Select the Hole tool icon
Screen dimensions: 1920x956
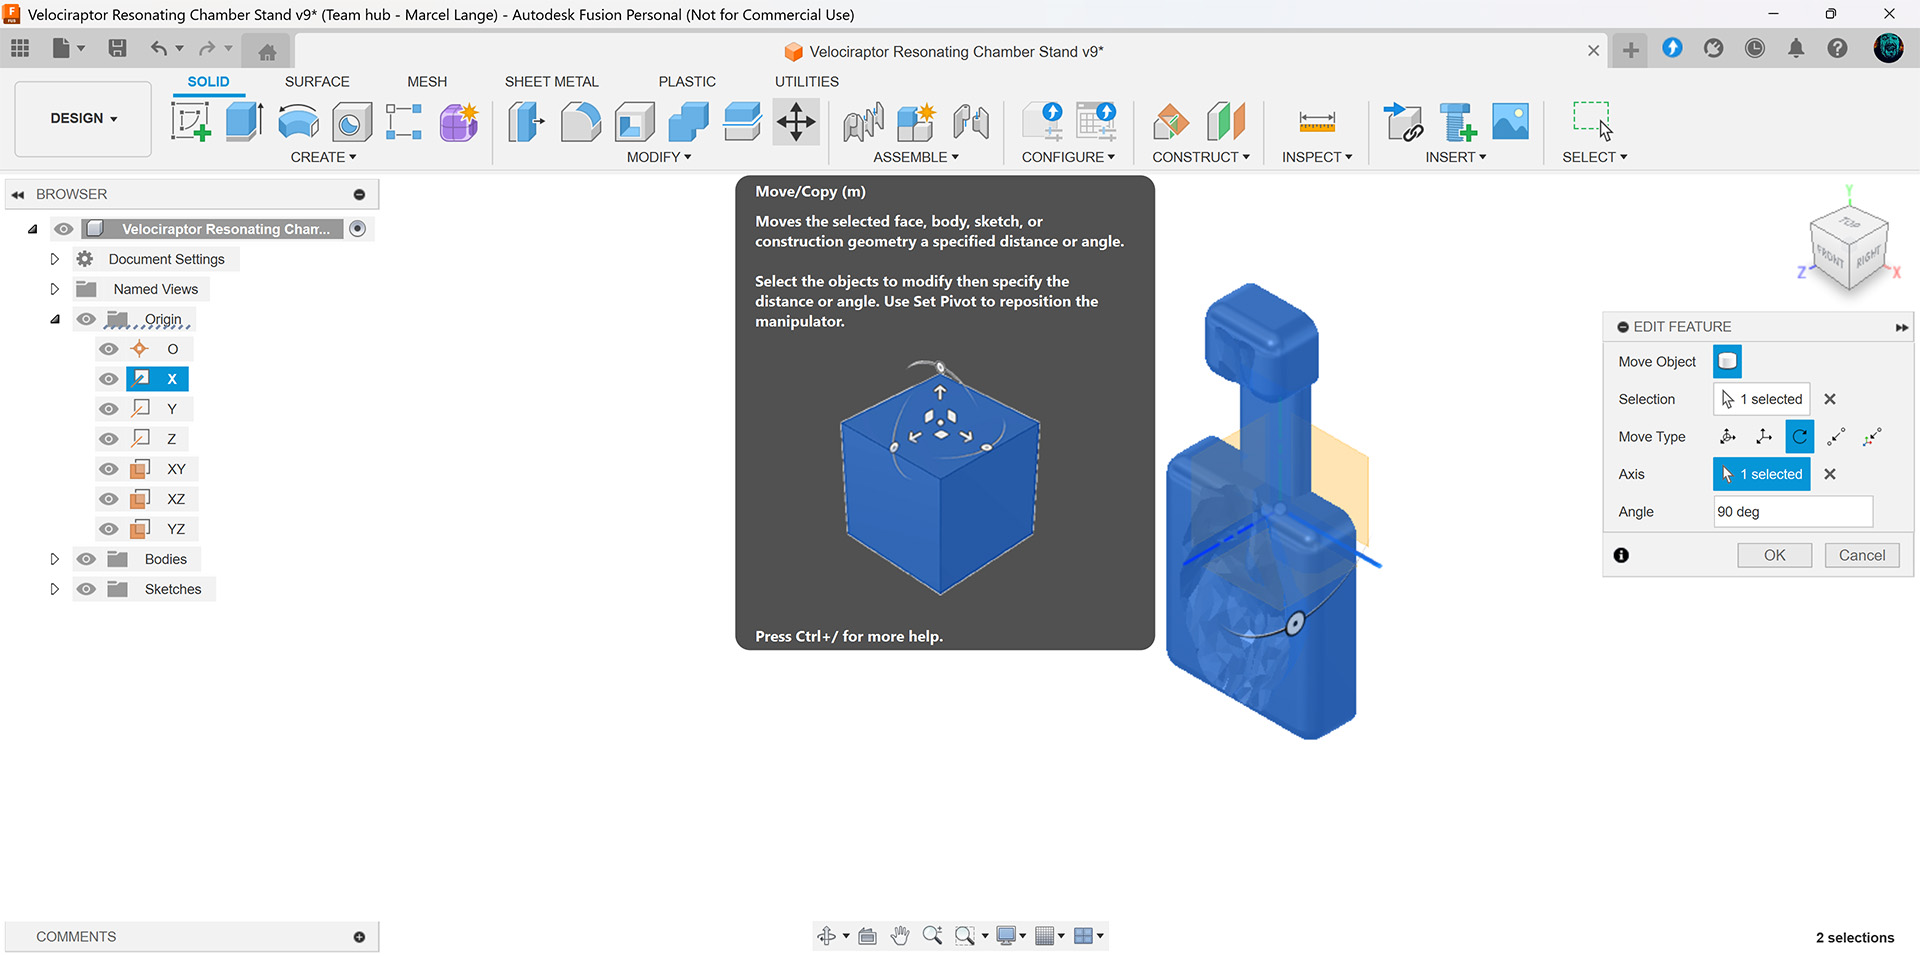click(351, 123)
